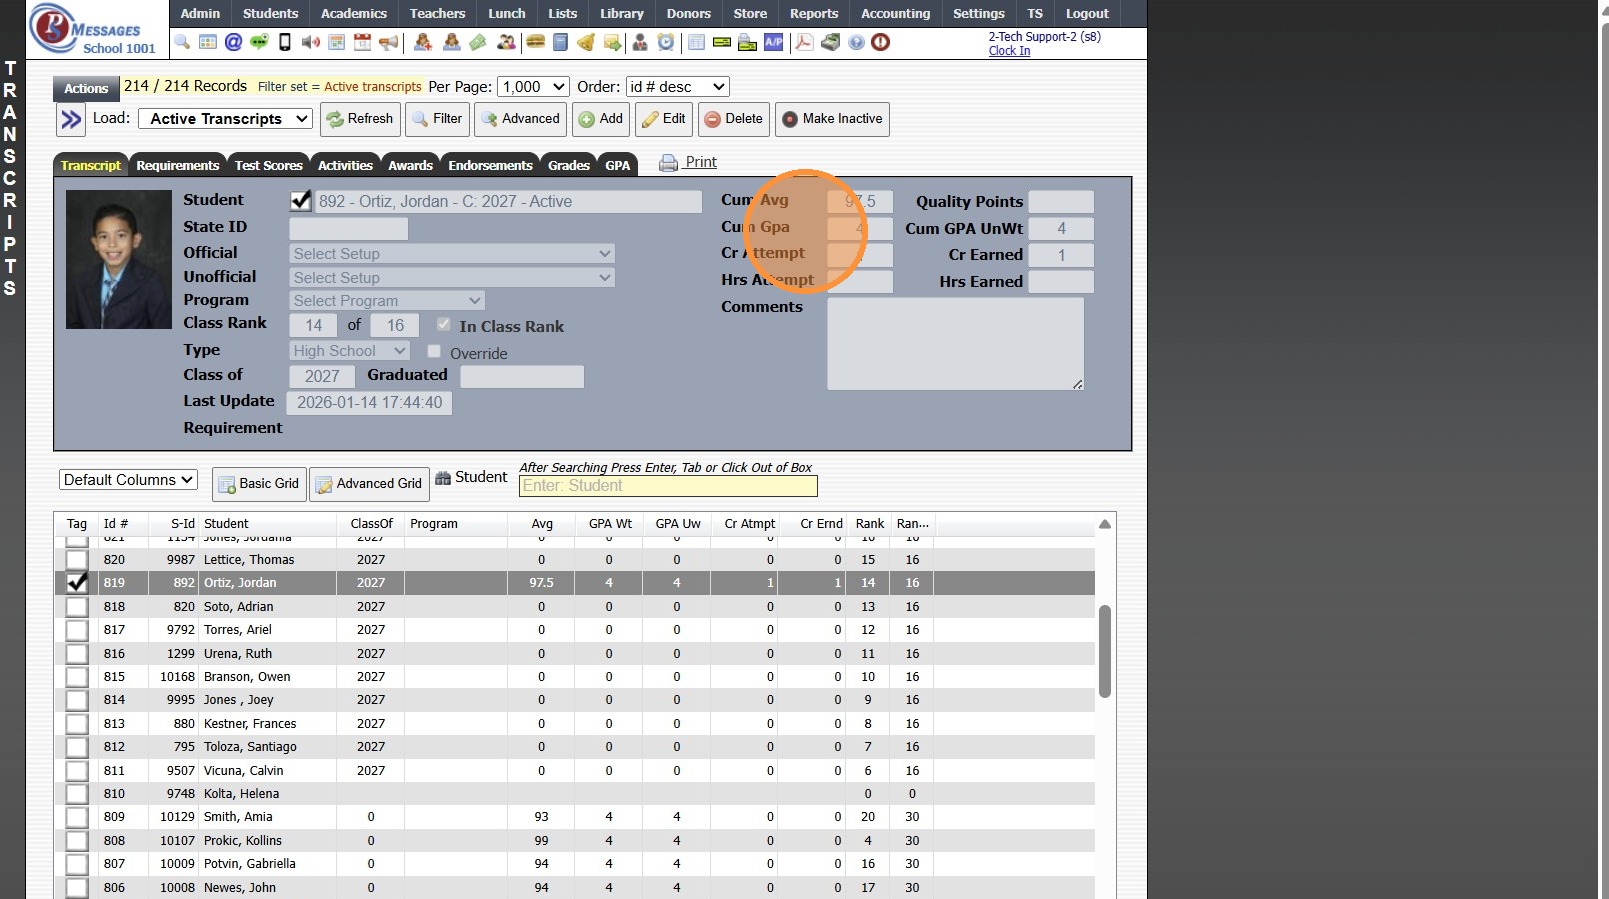Untag the Ortiz, Jordan row checkbox

76,583
